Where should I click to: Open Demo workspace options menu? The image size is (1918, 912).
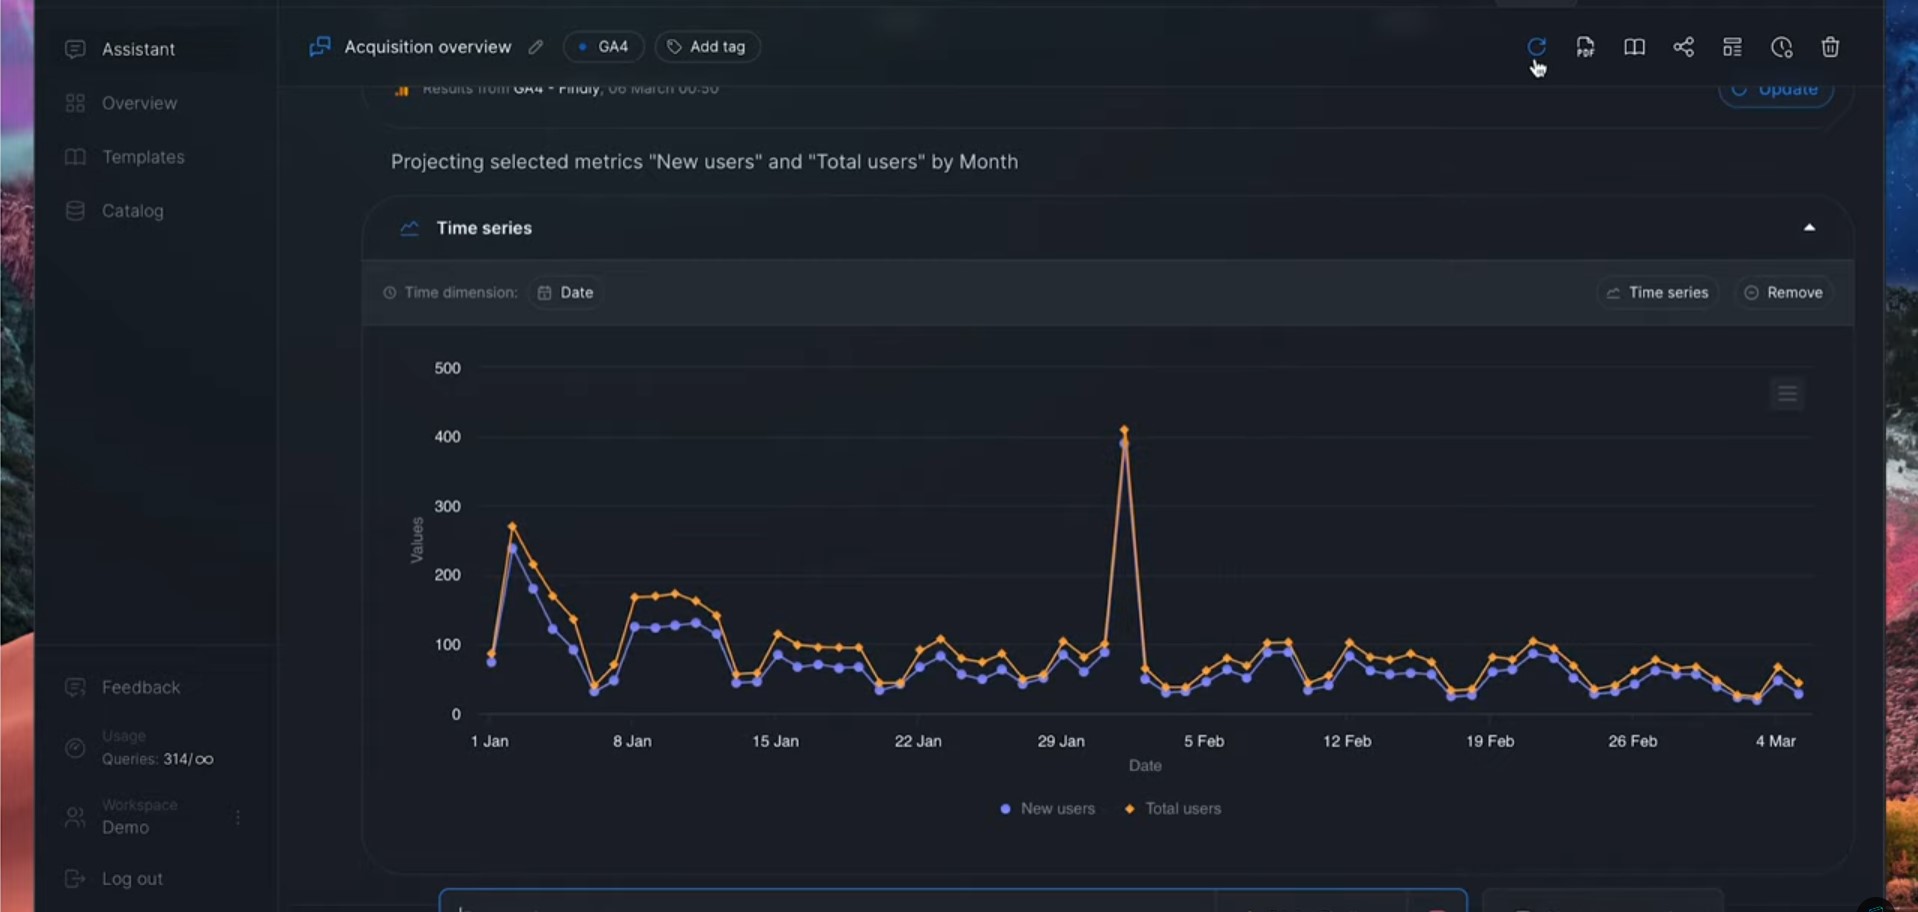238,817
